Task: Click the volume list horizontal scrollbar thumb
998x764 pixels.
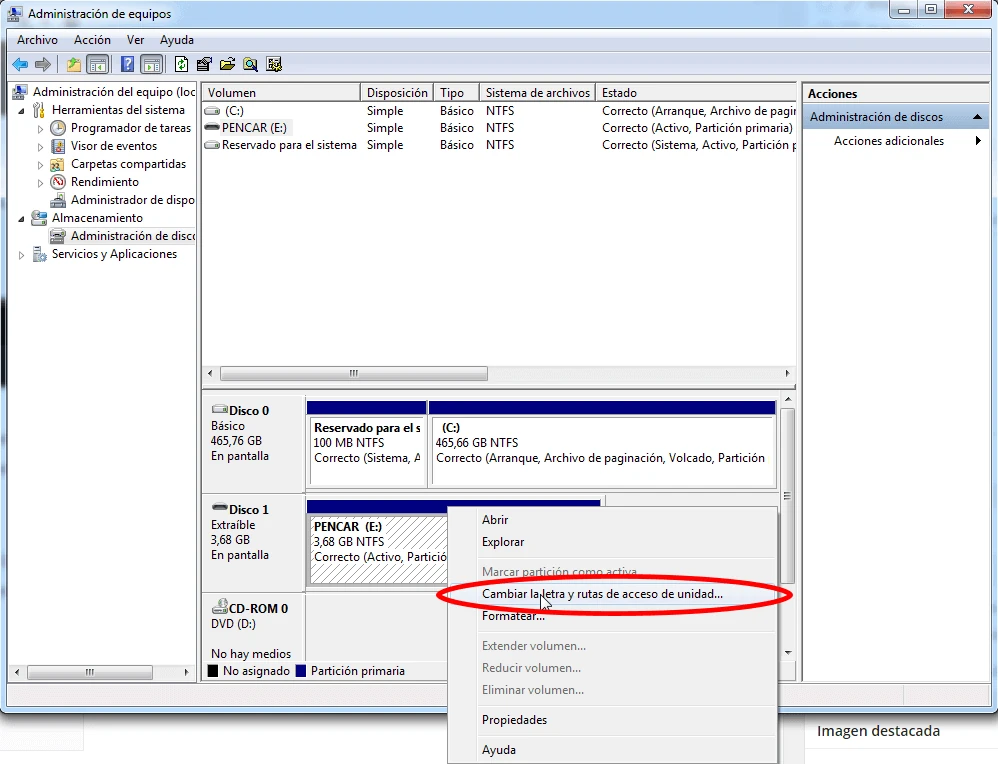Action: 354,374
